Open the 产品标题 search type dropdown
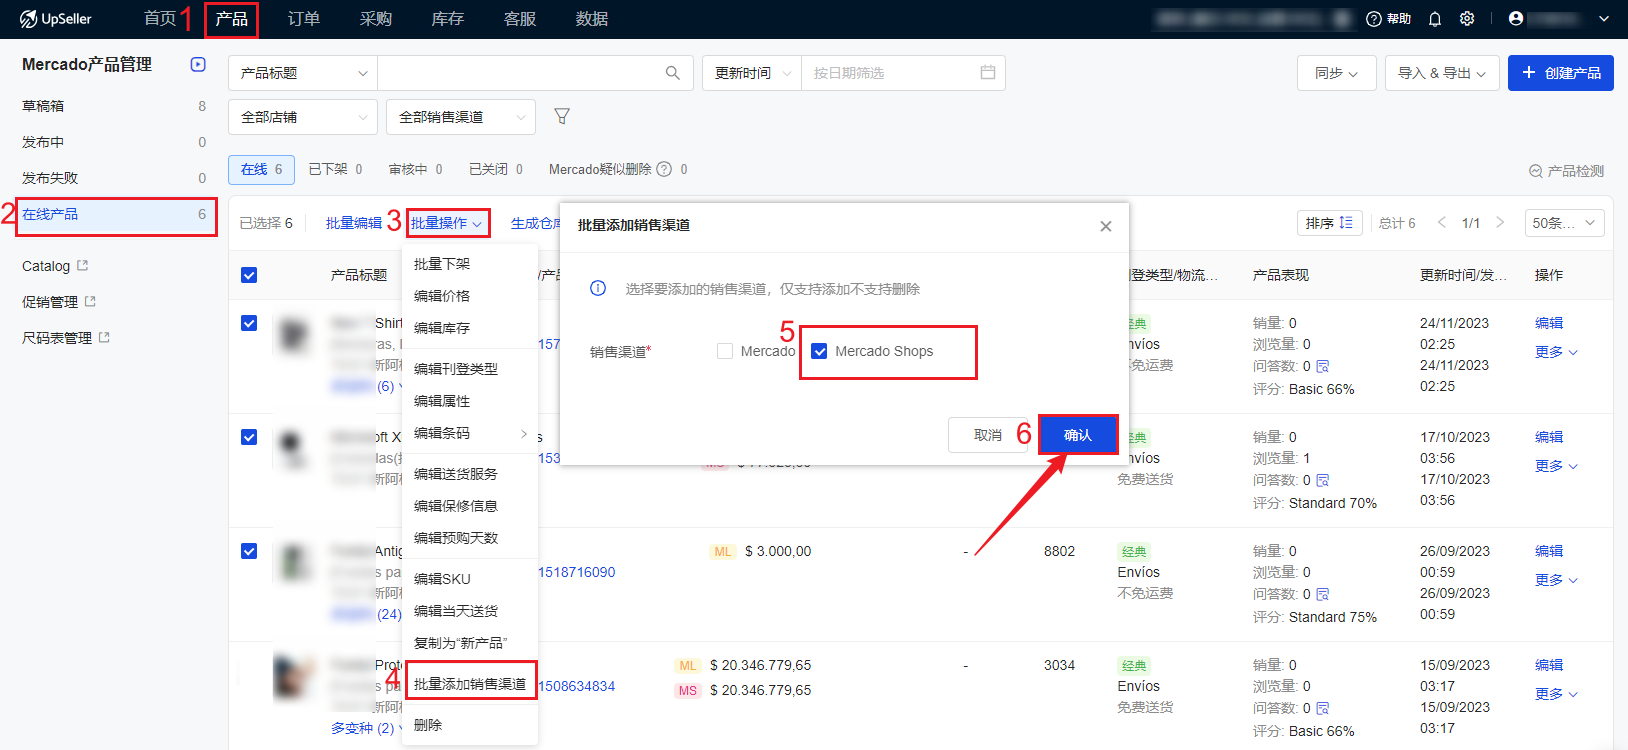 click(303, 73)
